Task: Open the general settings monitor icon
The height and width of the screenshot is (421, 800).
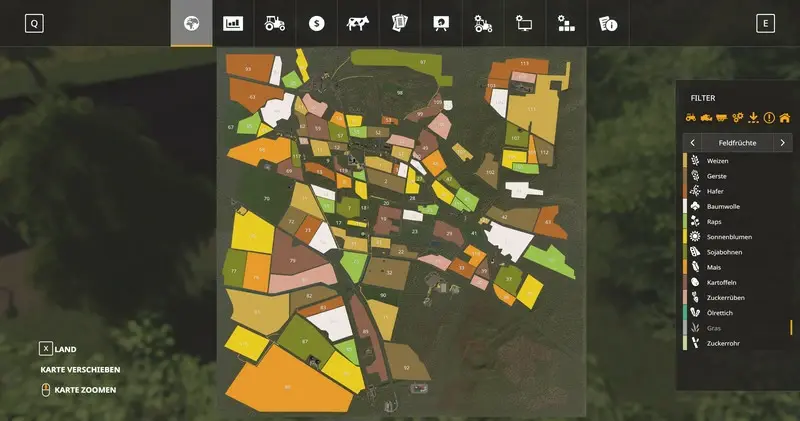Action: click(x=524, y=23)
